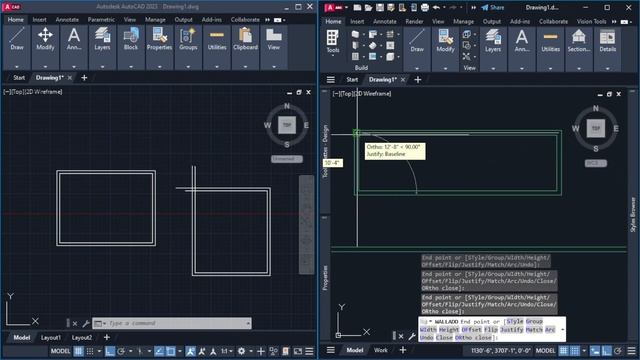Add new drawing tab in left window
Viewport: 640px width, 360px height.
(x=84, y=78)
